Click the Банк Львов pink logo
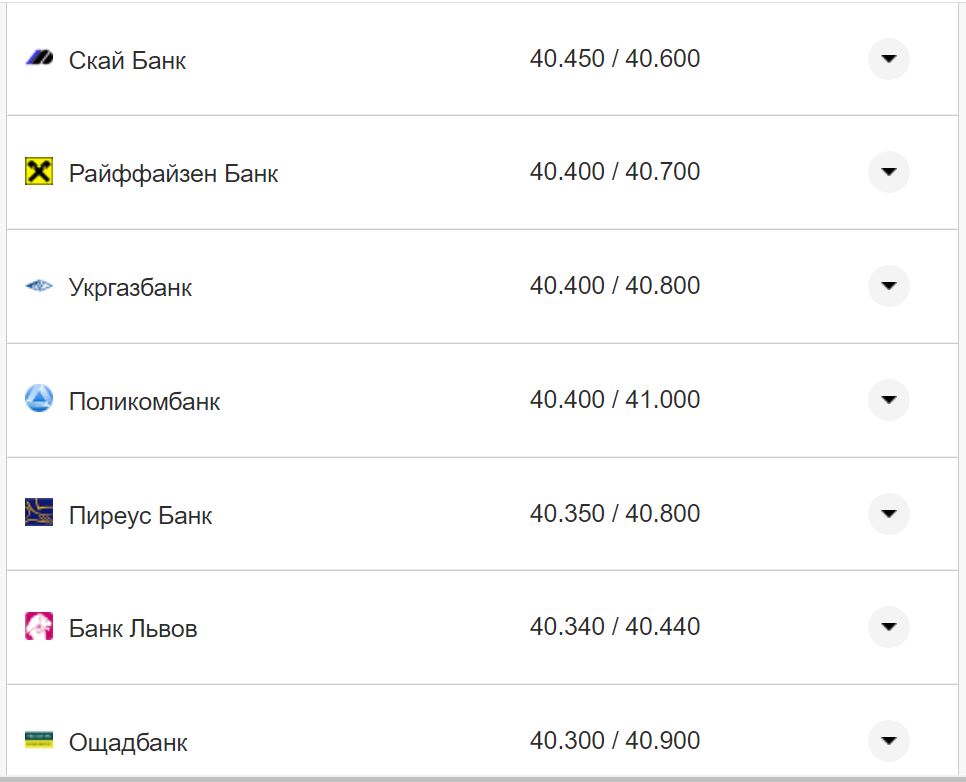 [39, 627]
